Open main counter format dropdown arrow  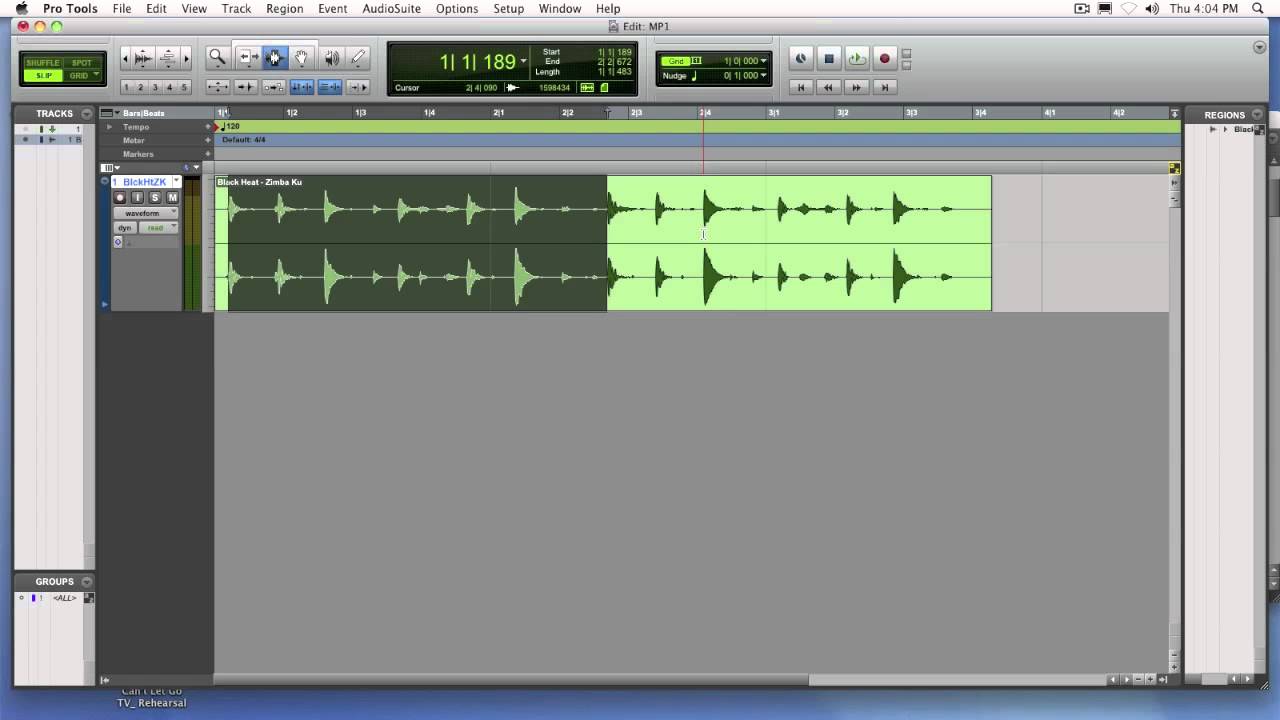523,62
